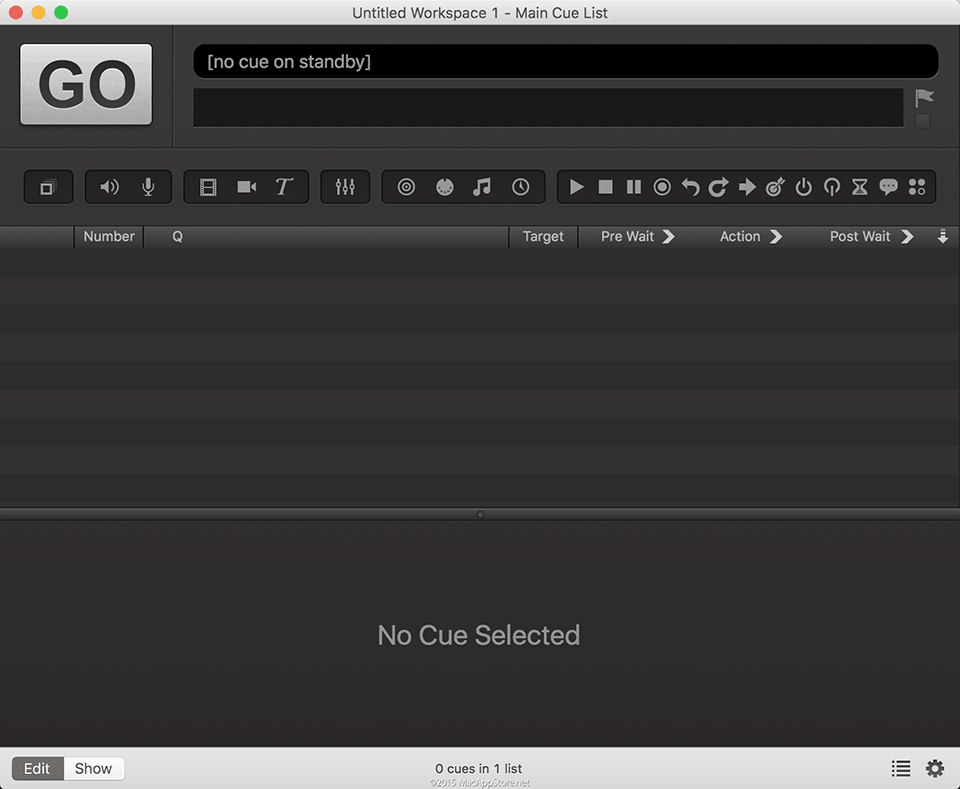Expand the Action column arrow
The height and width of the screenshot is (789, 960).
(x=776, y=237)
